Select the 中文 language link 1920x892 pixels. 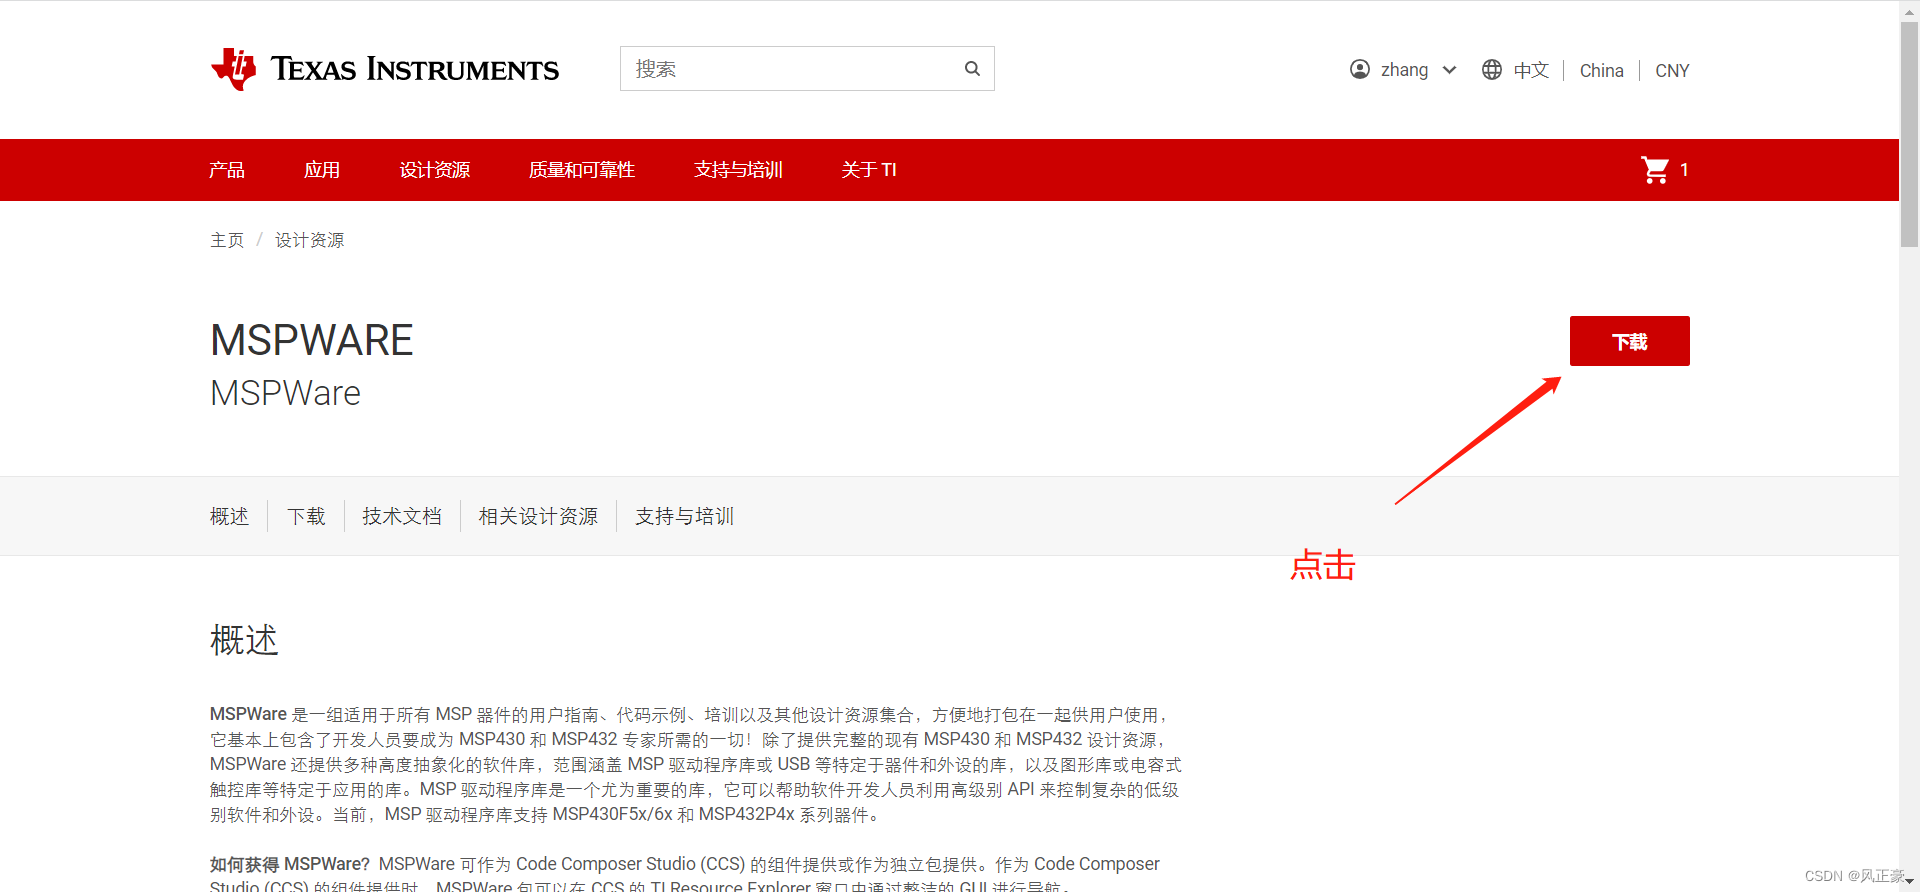(x=1531, y=70)
